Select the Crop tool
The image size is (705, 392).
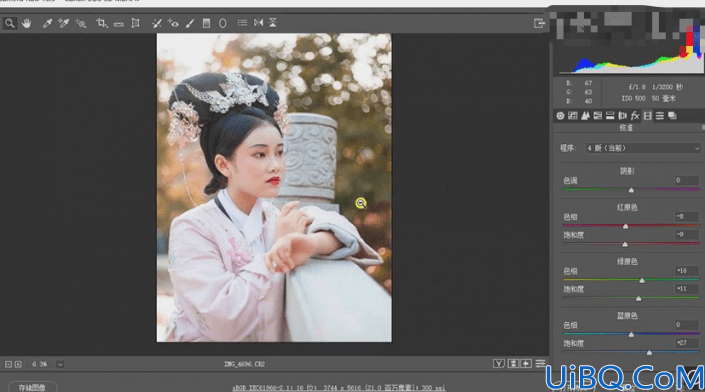click(102, 23)
